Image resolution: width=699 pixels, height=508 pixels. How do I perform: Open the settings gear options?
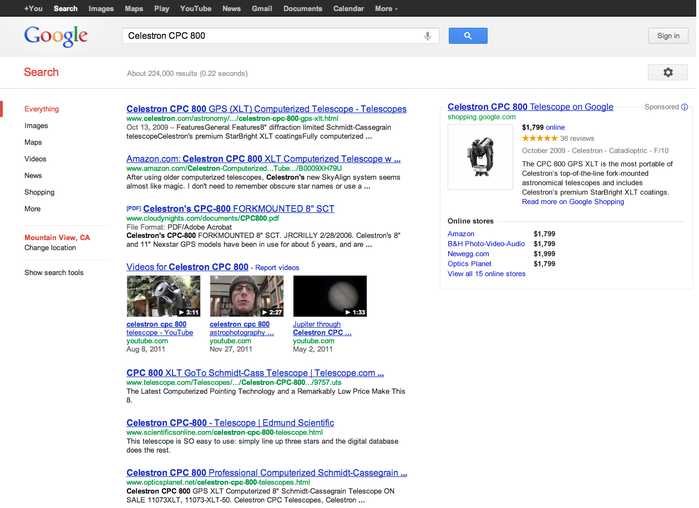(x=667, y=72)
